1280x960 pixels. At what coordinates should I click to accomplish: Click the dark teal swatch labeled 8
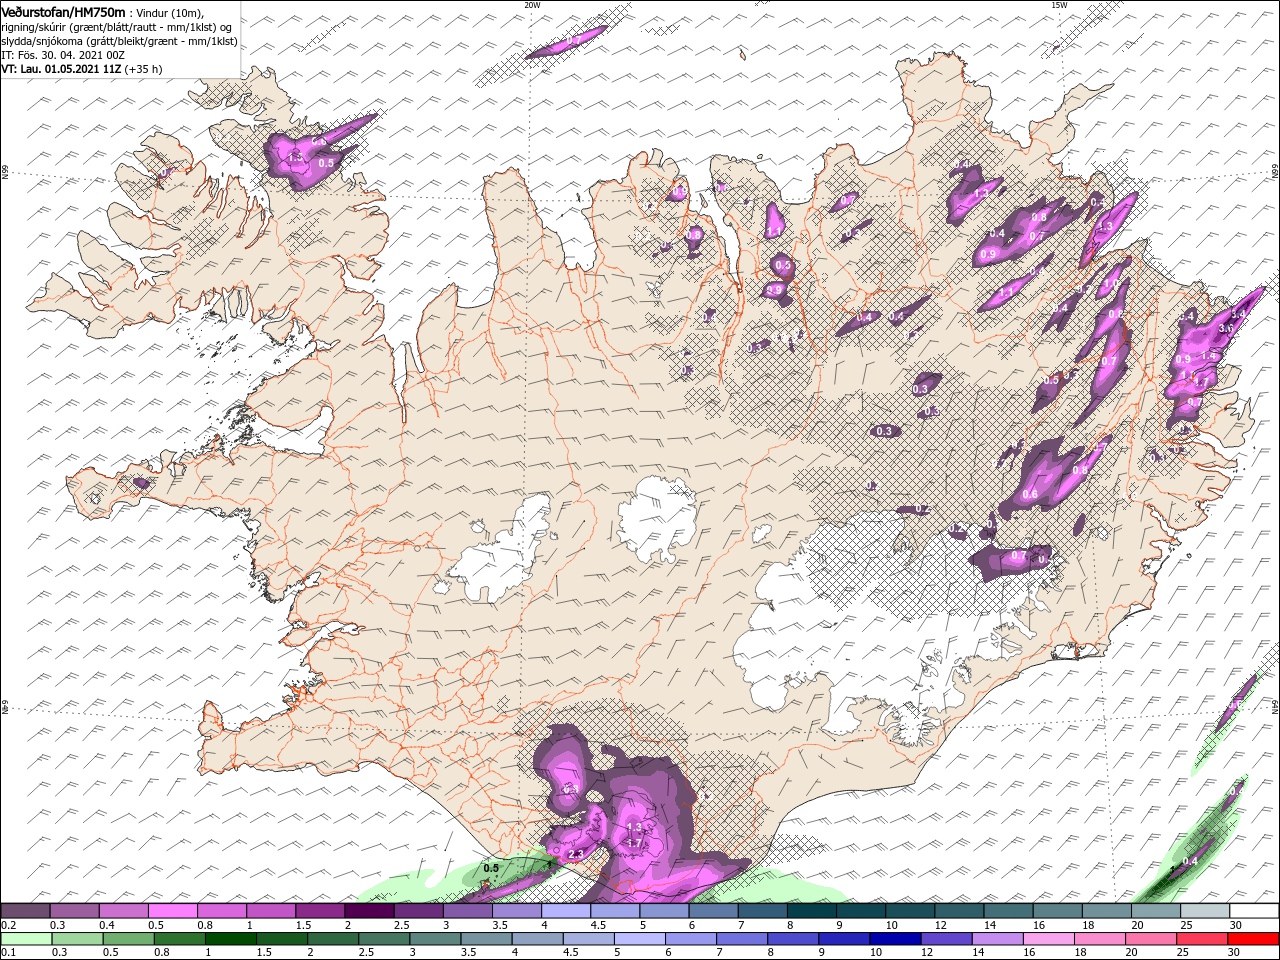pyautogui.click(x=811, y=911)
